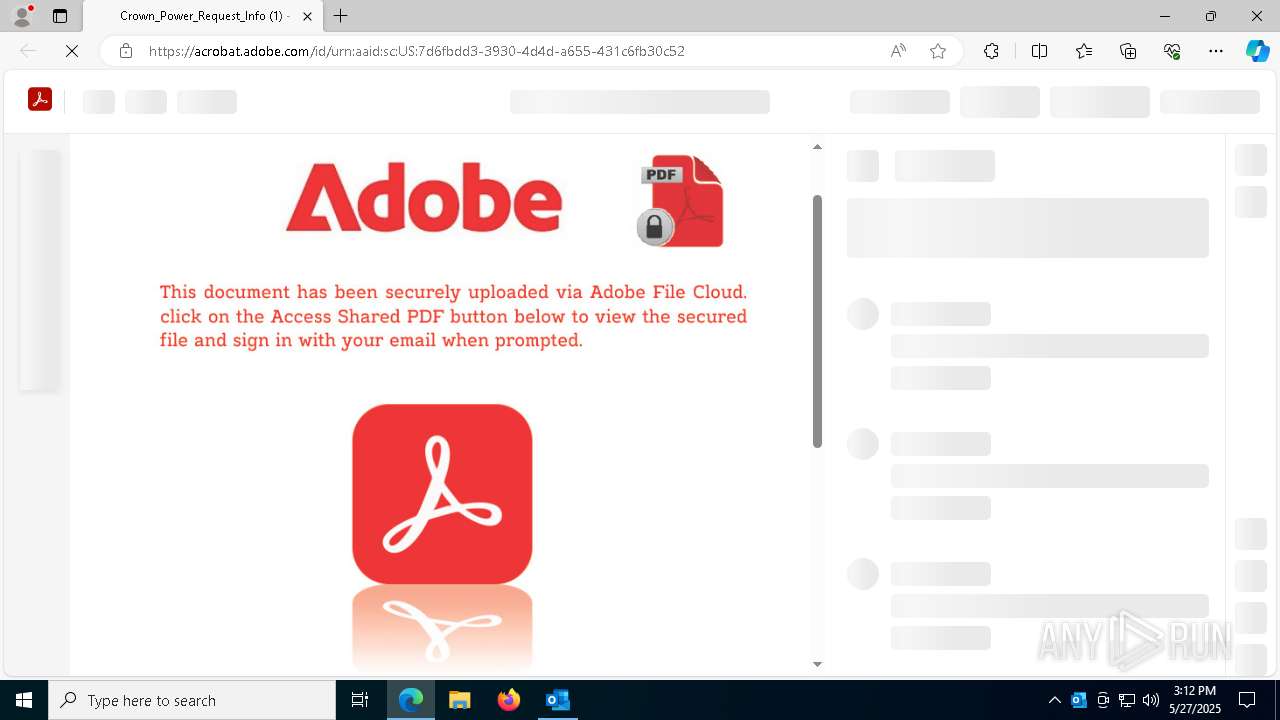The image size is (1280, 720).
Task: Open the notification center
Action: pyautogui.click(x=1248, y=700)
